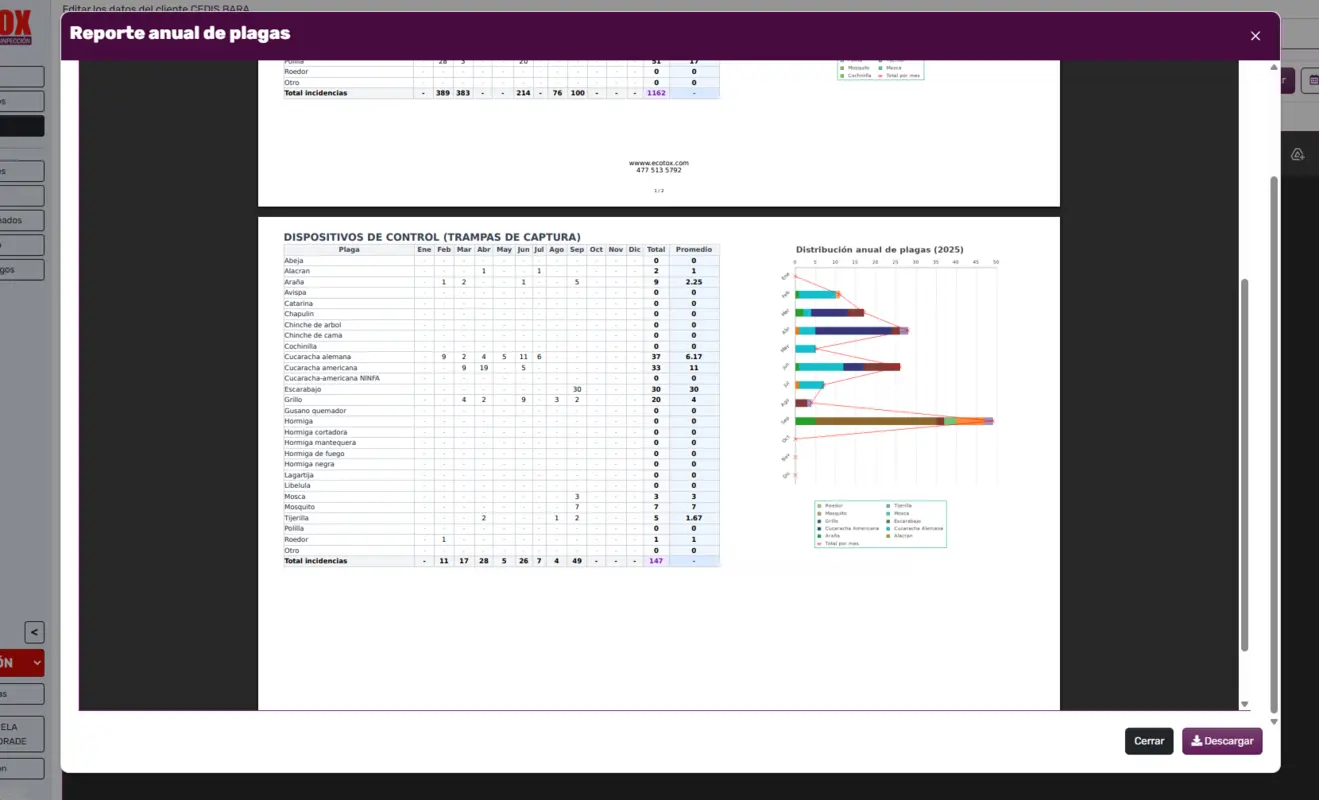Click the ECOTOX logo in the corner
The image size is (1319, 800).
pyautogui.click(x=16, y=26)
